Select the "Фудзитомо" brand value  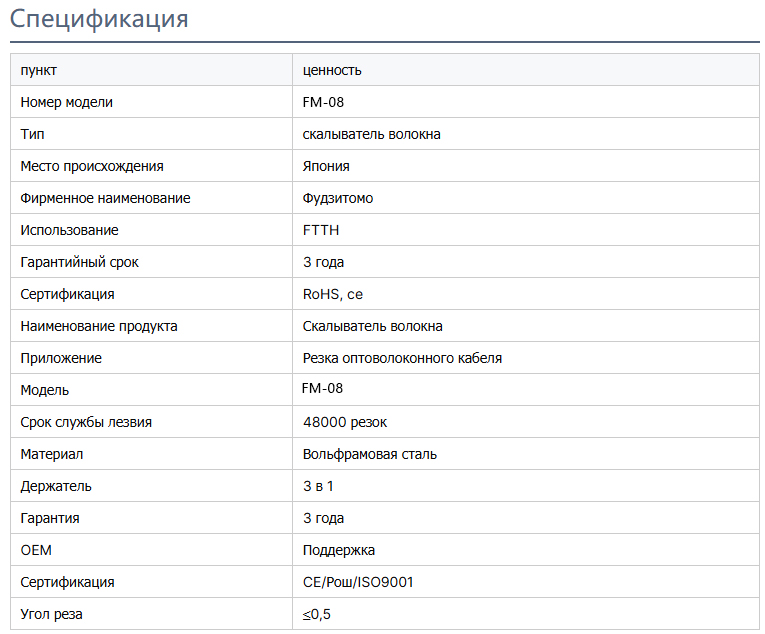[x=338, y=198]
